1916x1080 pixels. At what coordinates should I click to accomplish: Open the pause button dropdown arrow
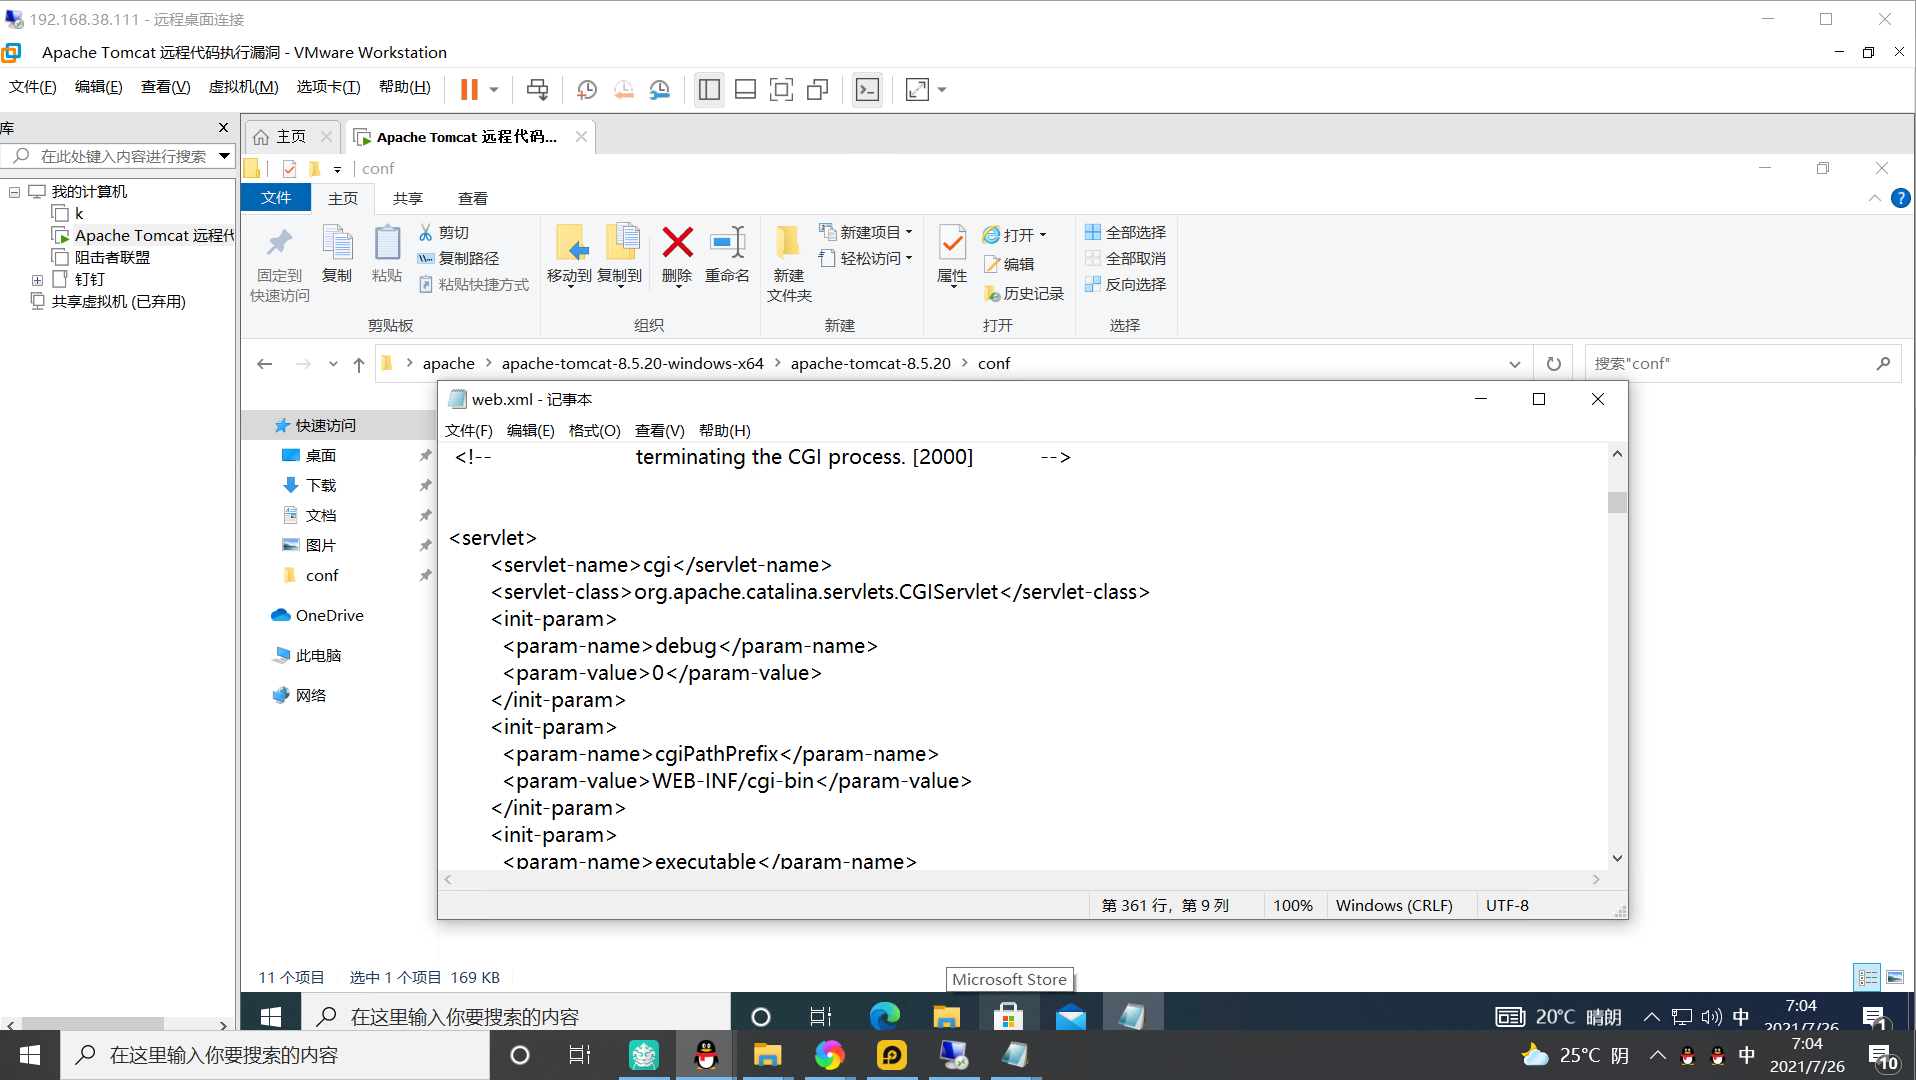(494, 90)
